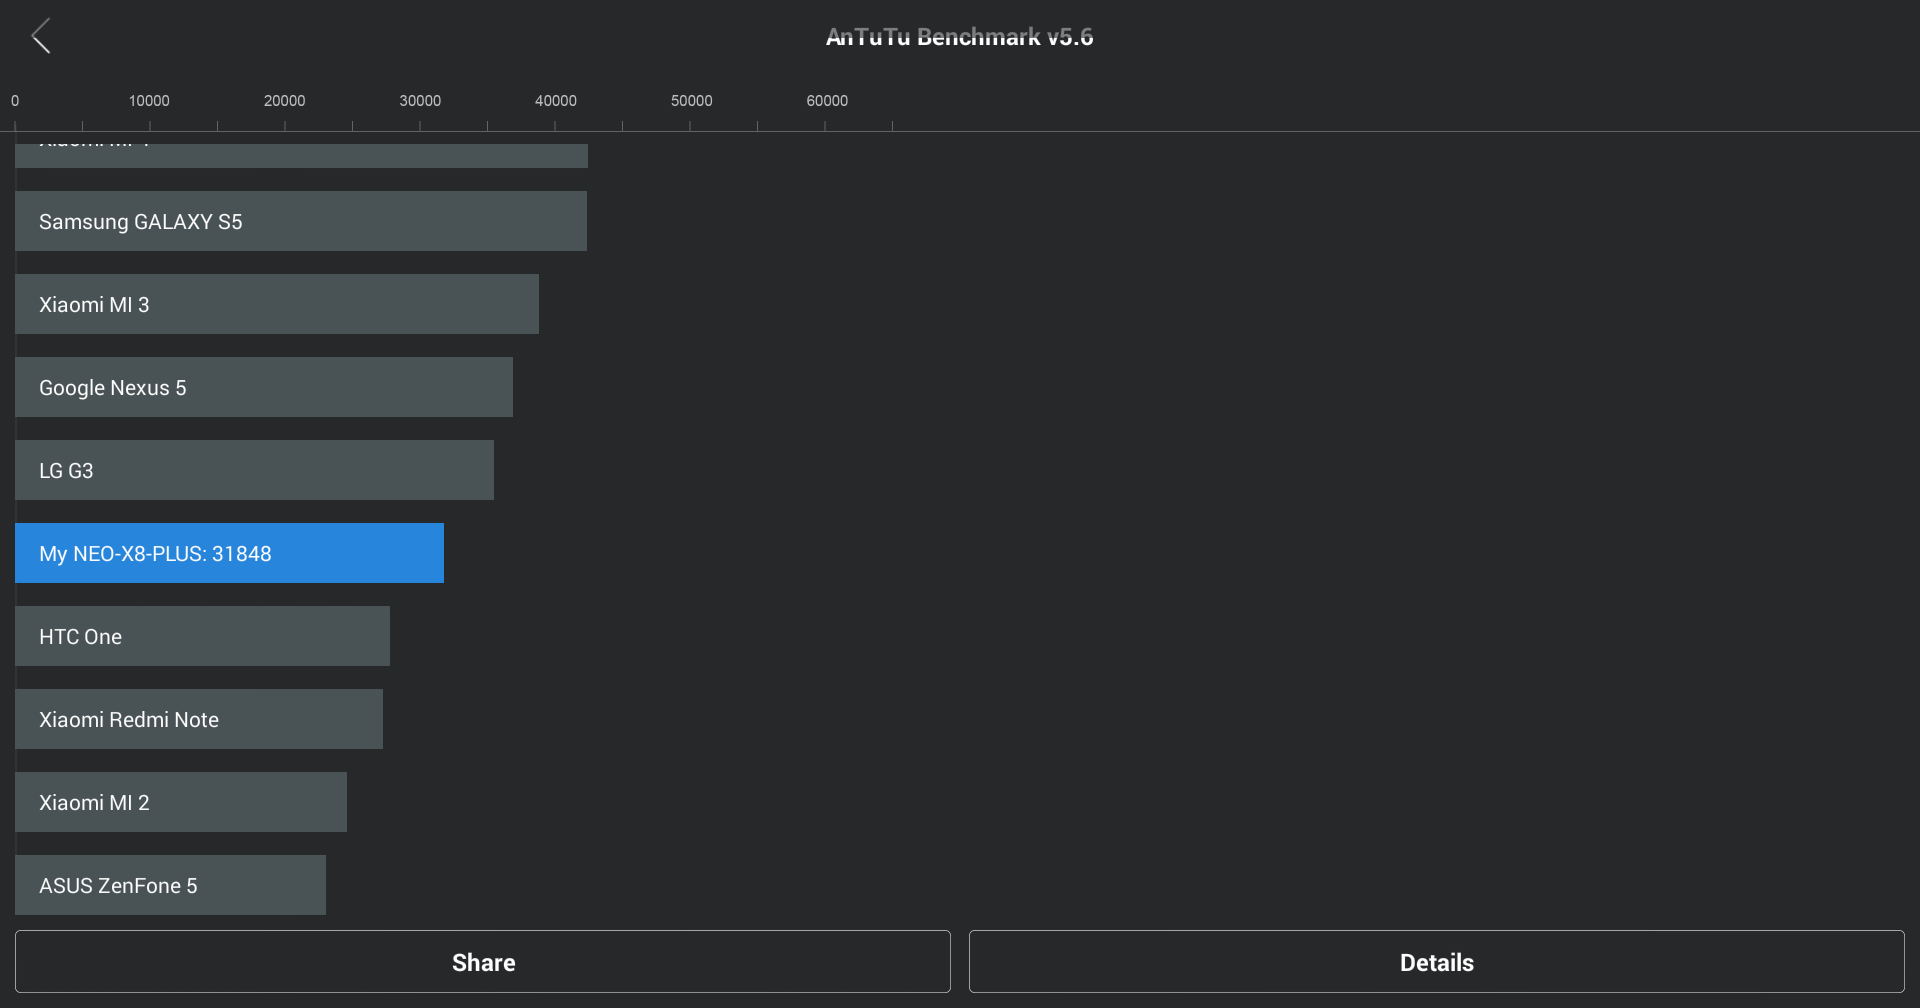Open the Details button

coord(1437,962)
